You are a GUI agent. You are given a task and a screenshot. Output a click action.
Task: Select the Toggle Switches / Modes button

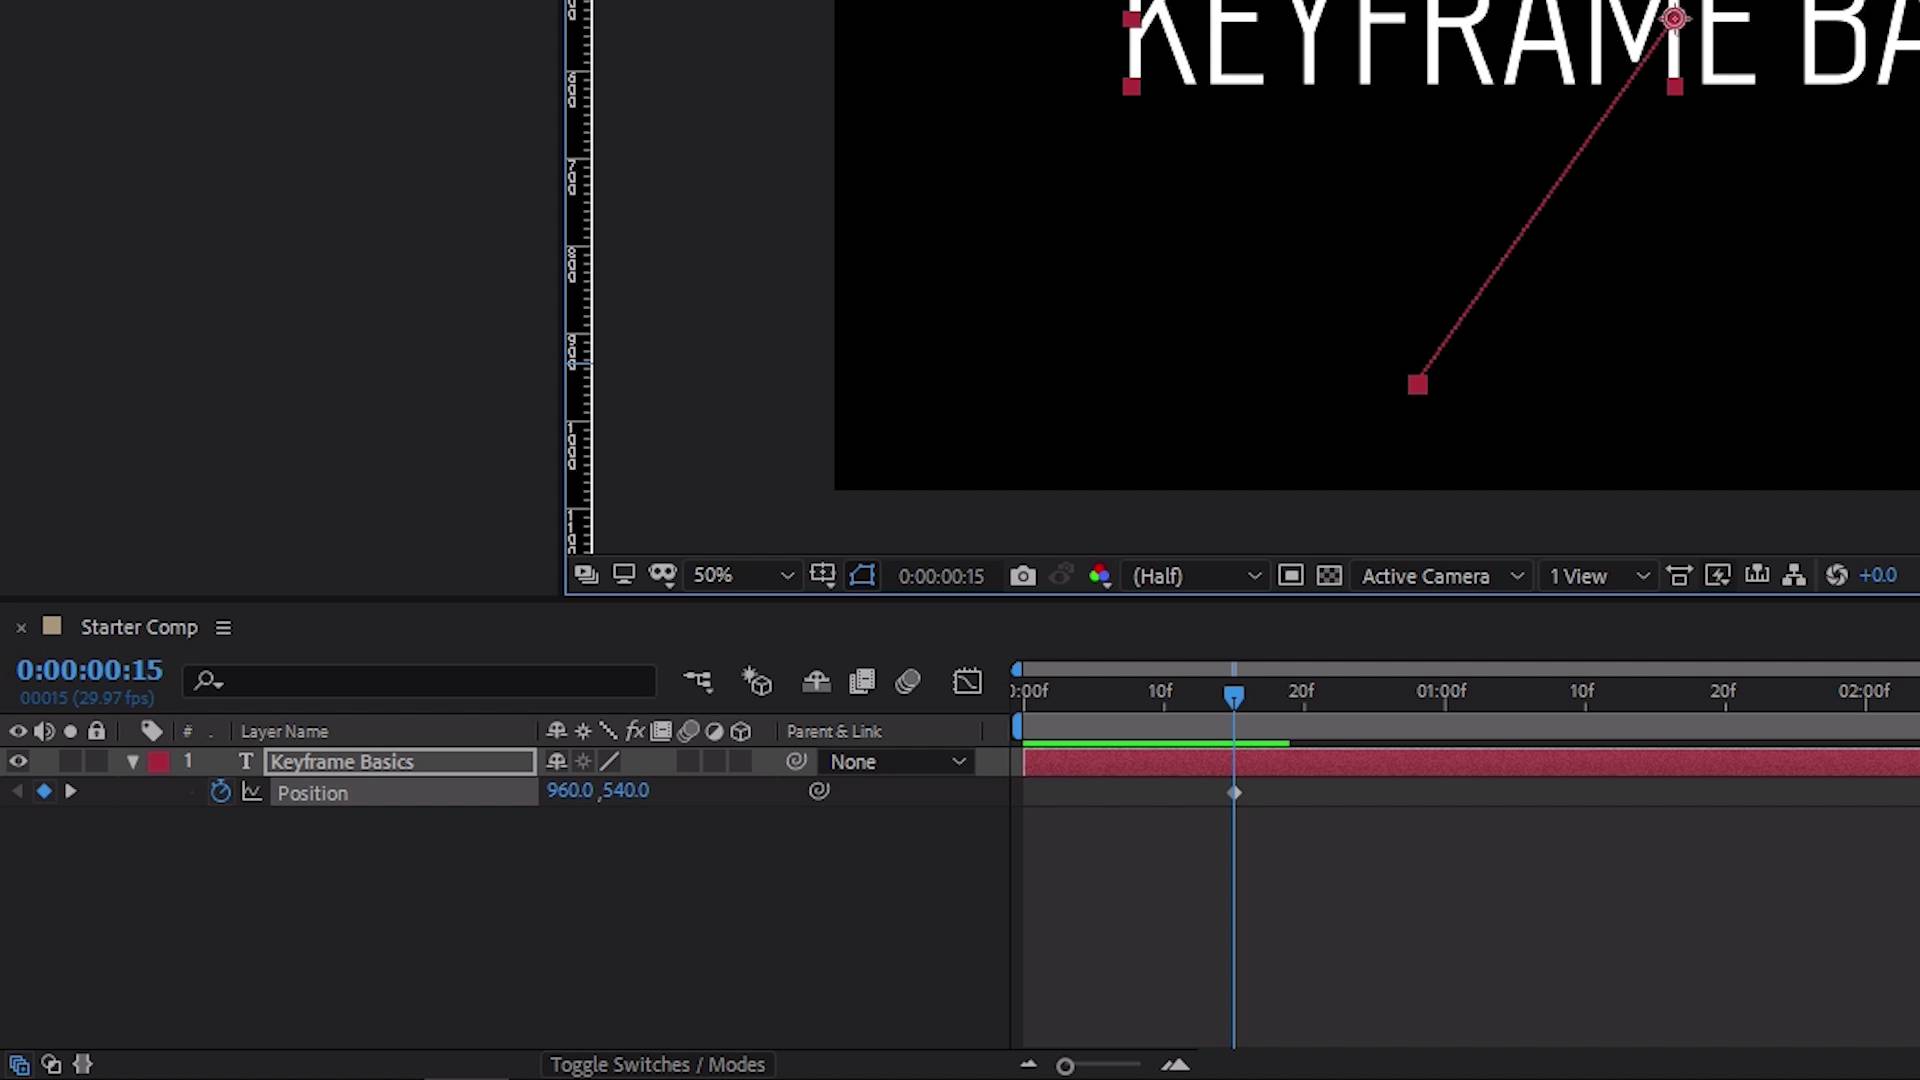(x=658, y=1064)
